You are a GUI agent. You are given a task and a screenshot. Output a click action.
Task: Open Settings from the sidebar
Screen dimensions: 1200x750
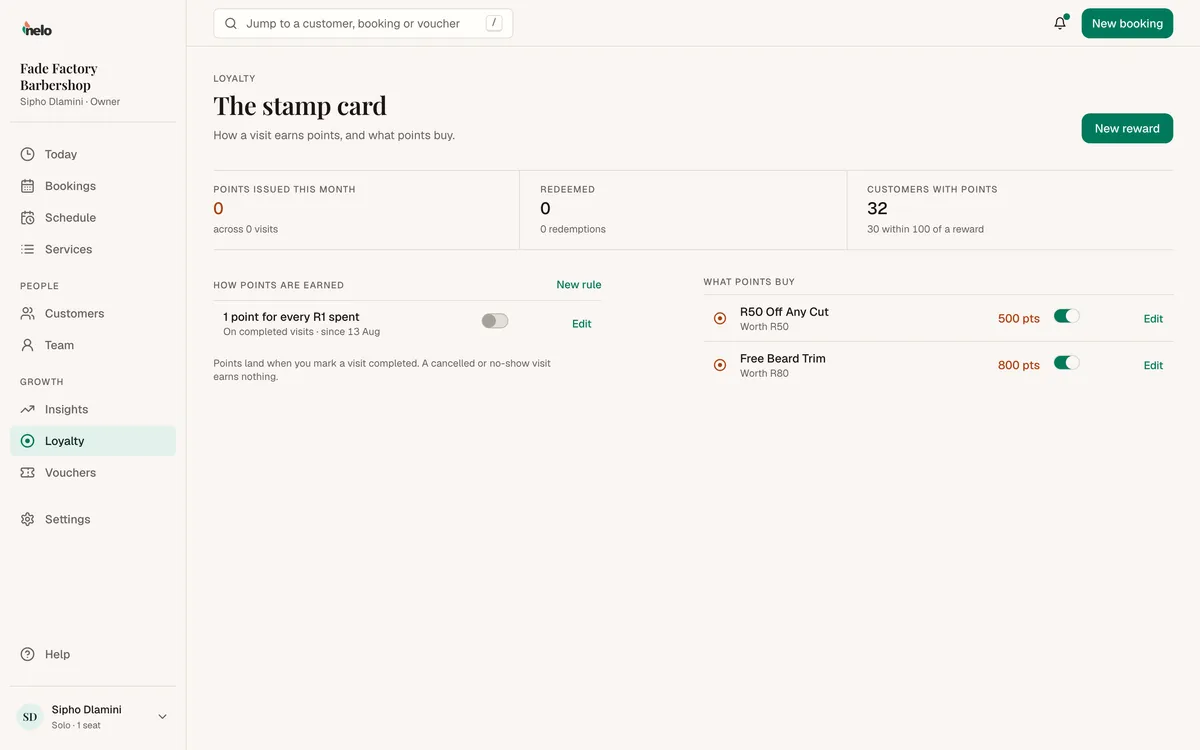click(x=93, y=519)
